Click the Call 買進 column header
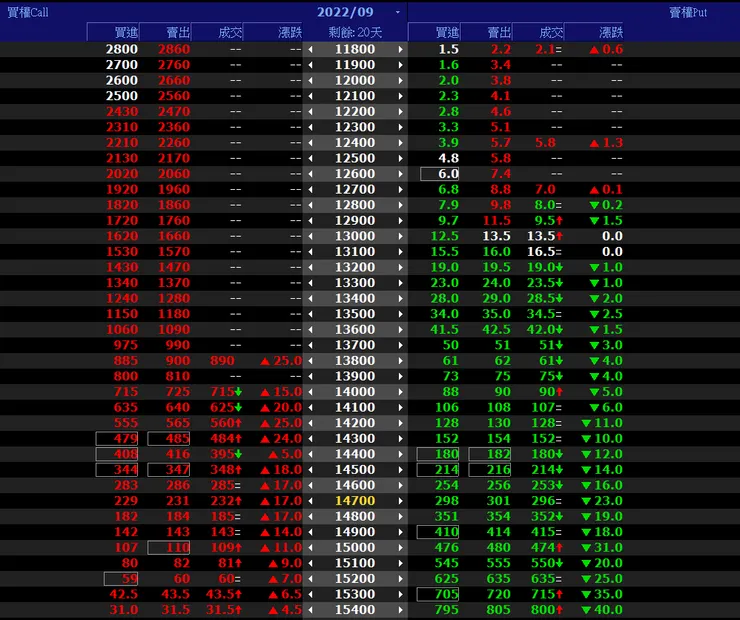 [113, 32]
